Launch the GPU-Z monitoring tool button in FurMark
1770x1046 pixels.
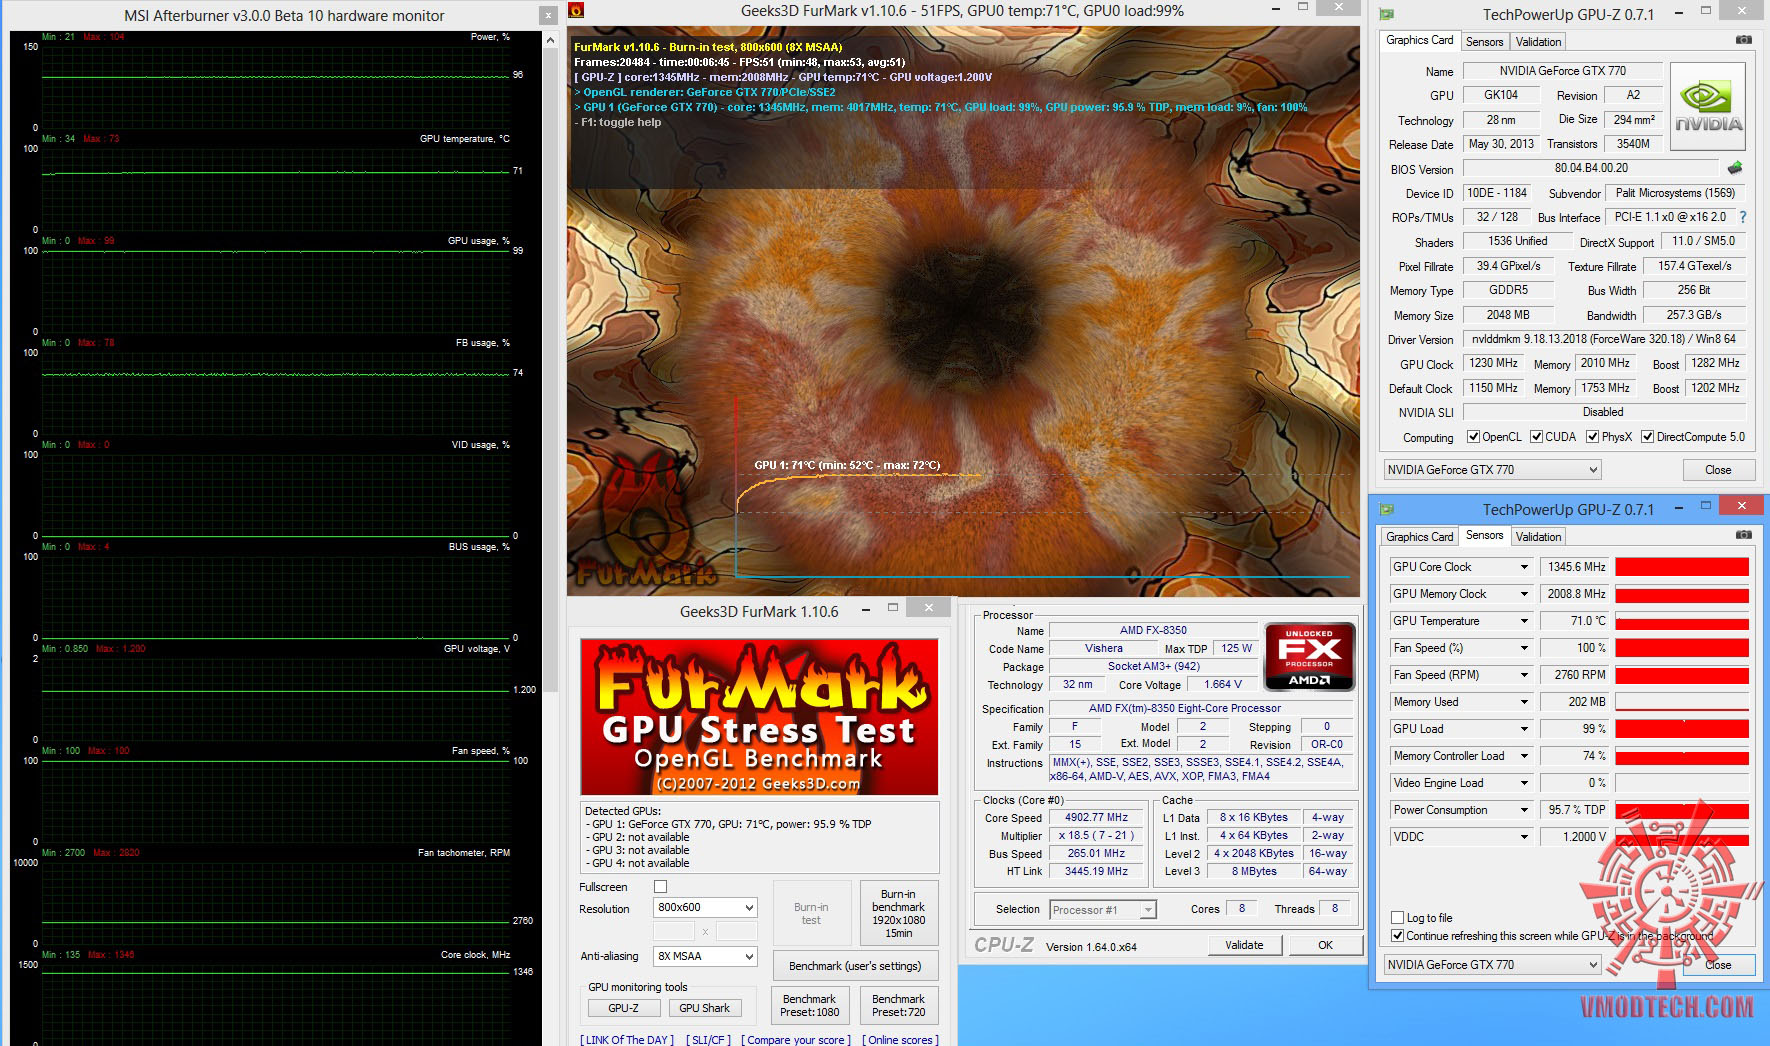tap(623, 1008)
